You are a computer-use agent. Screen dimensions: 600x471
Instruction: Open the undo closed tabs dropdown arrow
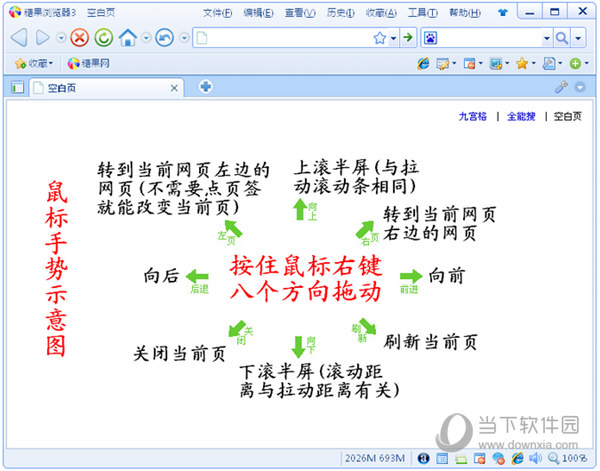[x=184, y=38]
